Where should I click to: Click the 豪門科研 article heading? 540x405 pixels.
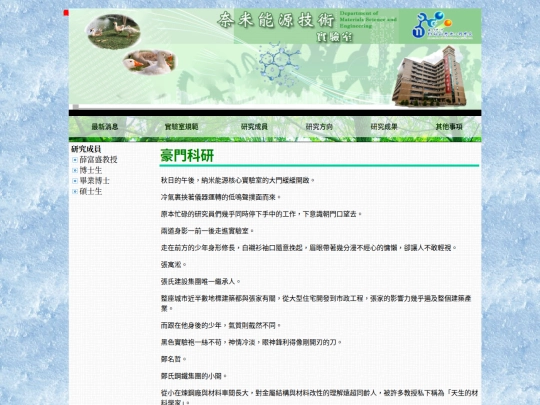(x=187, y=155)
